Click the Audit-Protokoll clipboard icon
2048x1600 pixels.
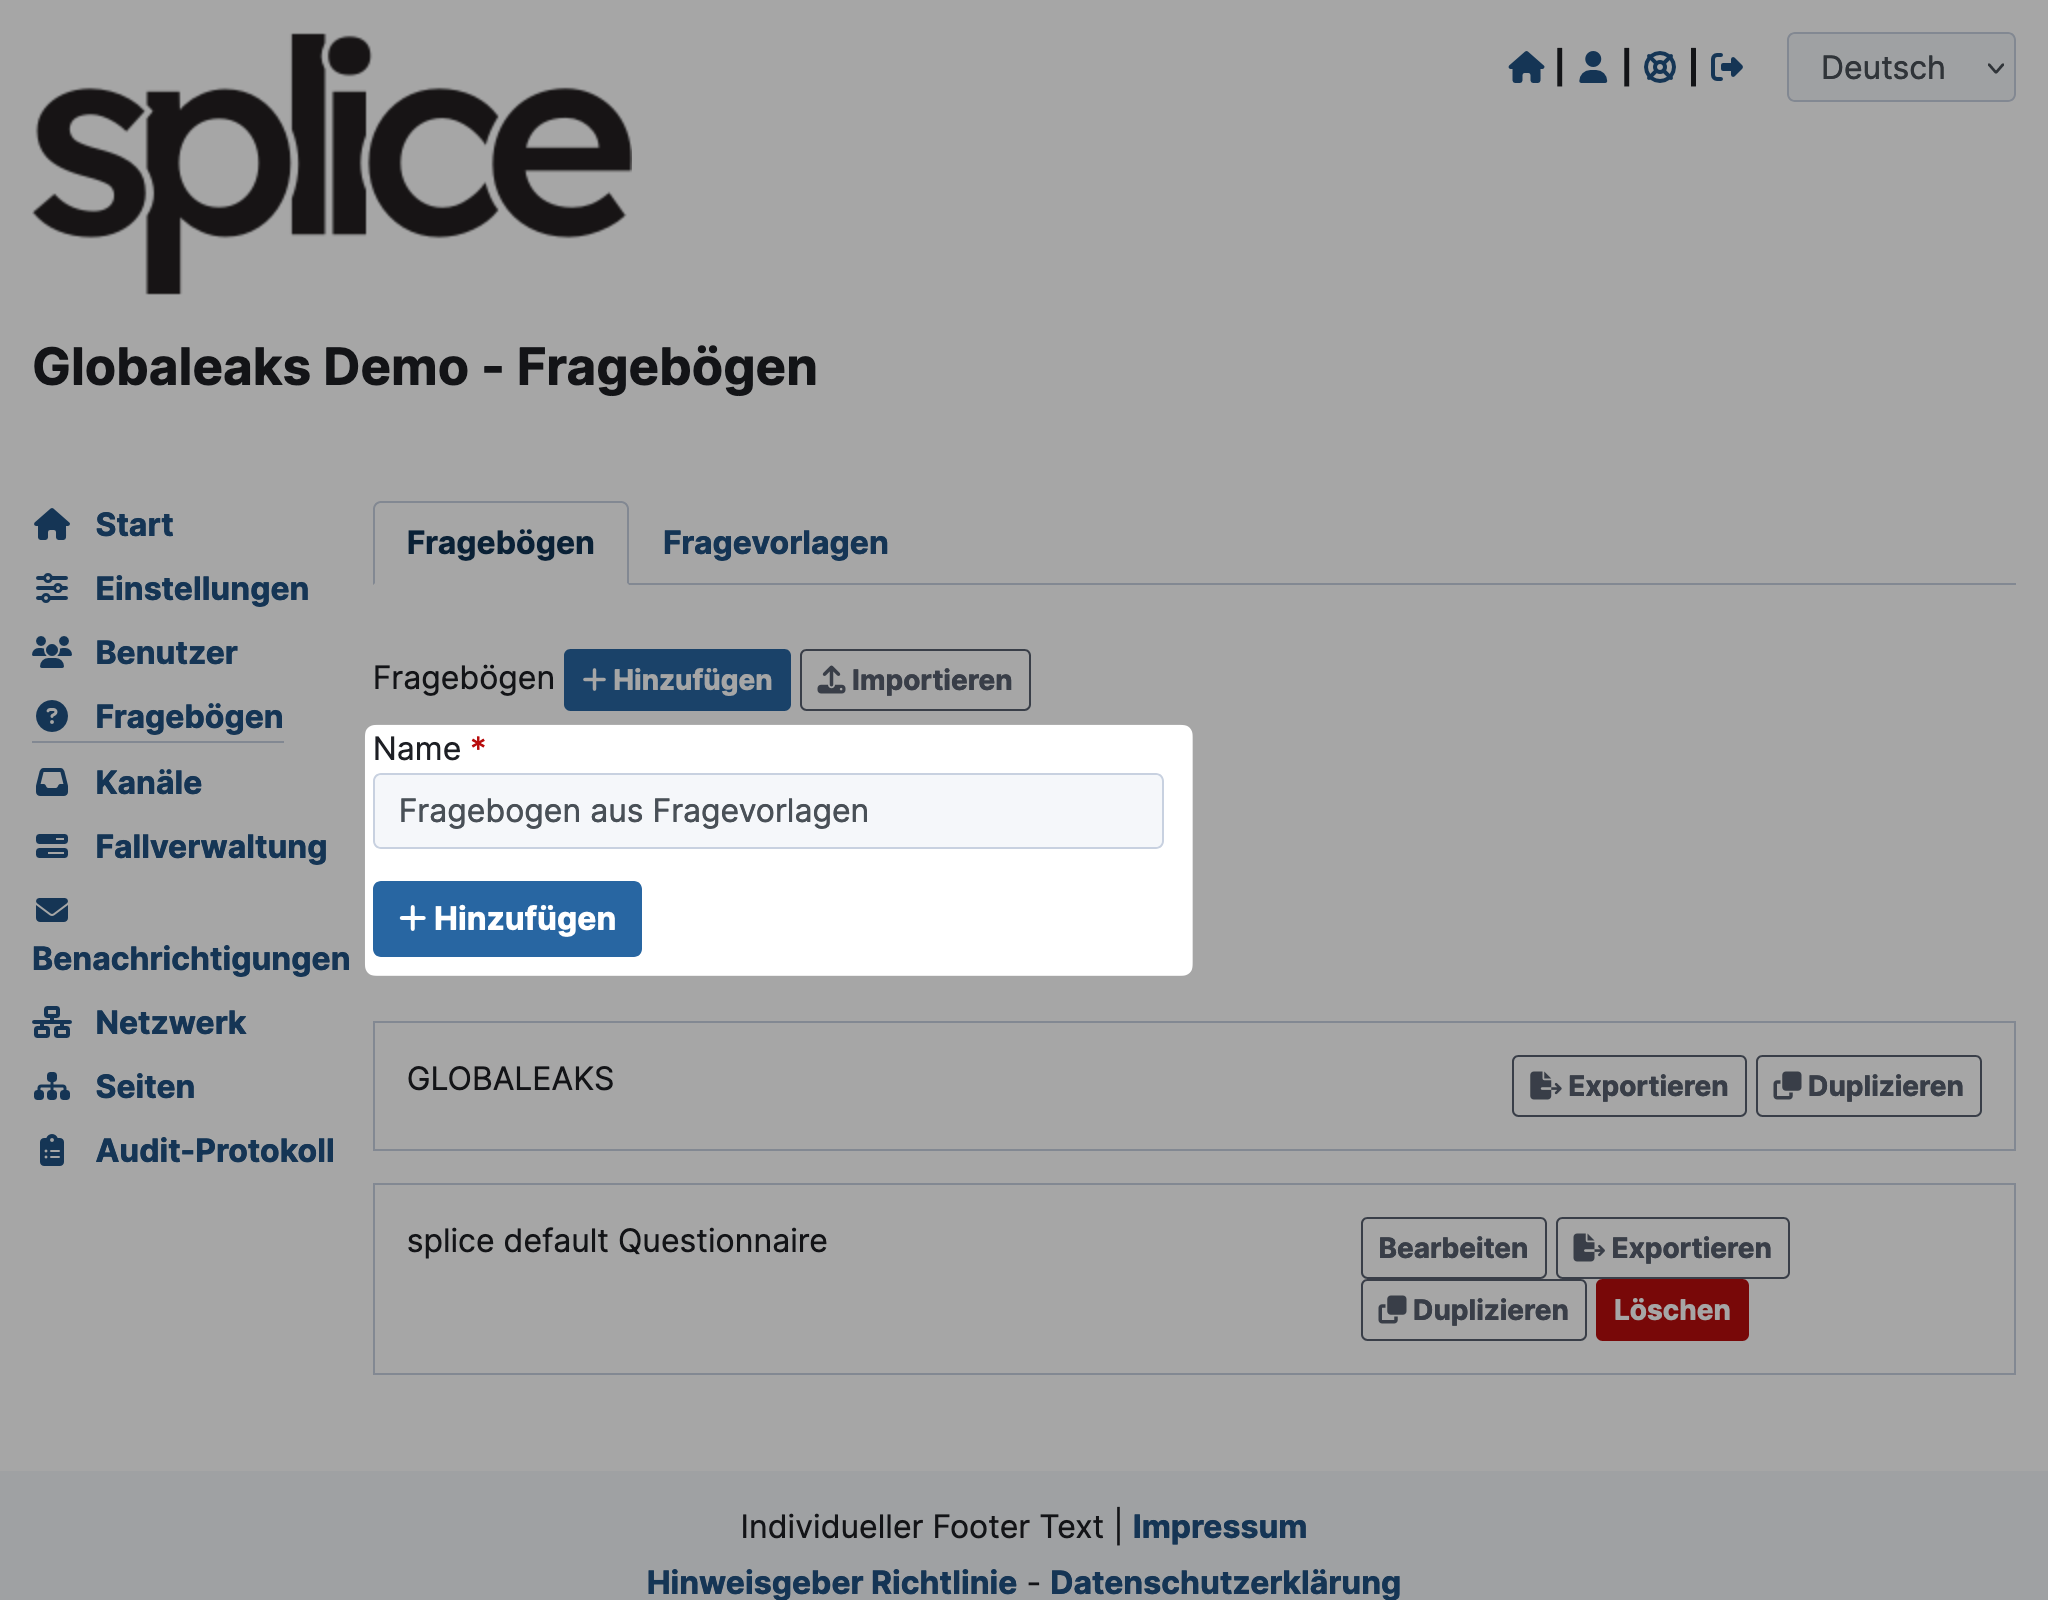(x=52, y=1150)
